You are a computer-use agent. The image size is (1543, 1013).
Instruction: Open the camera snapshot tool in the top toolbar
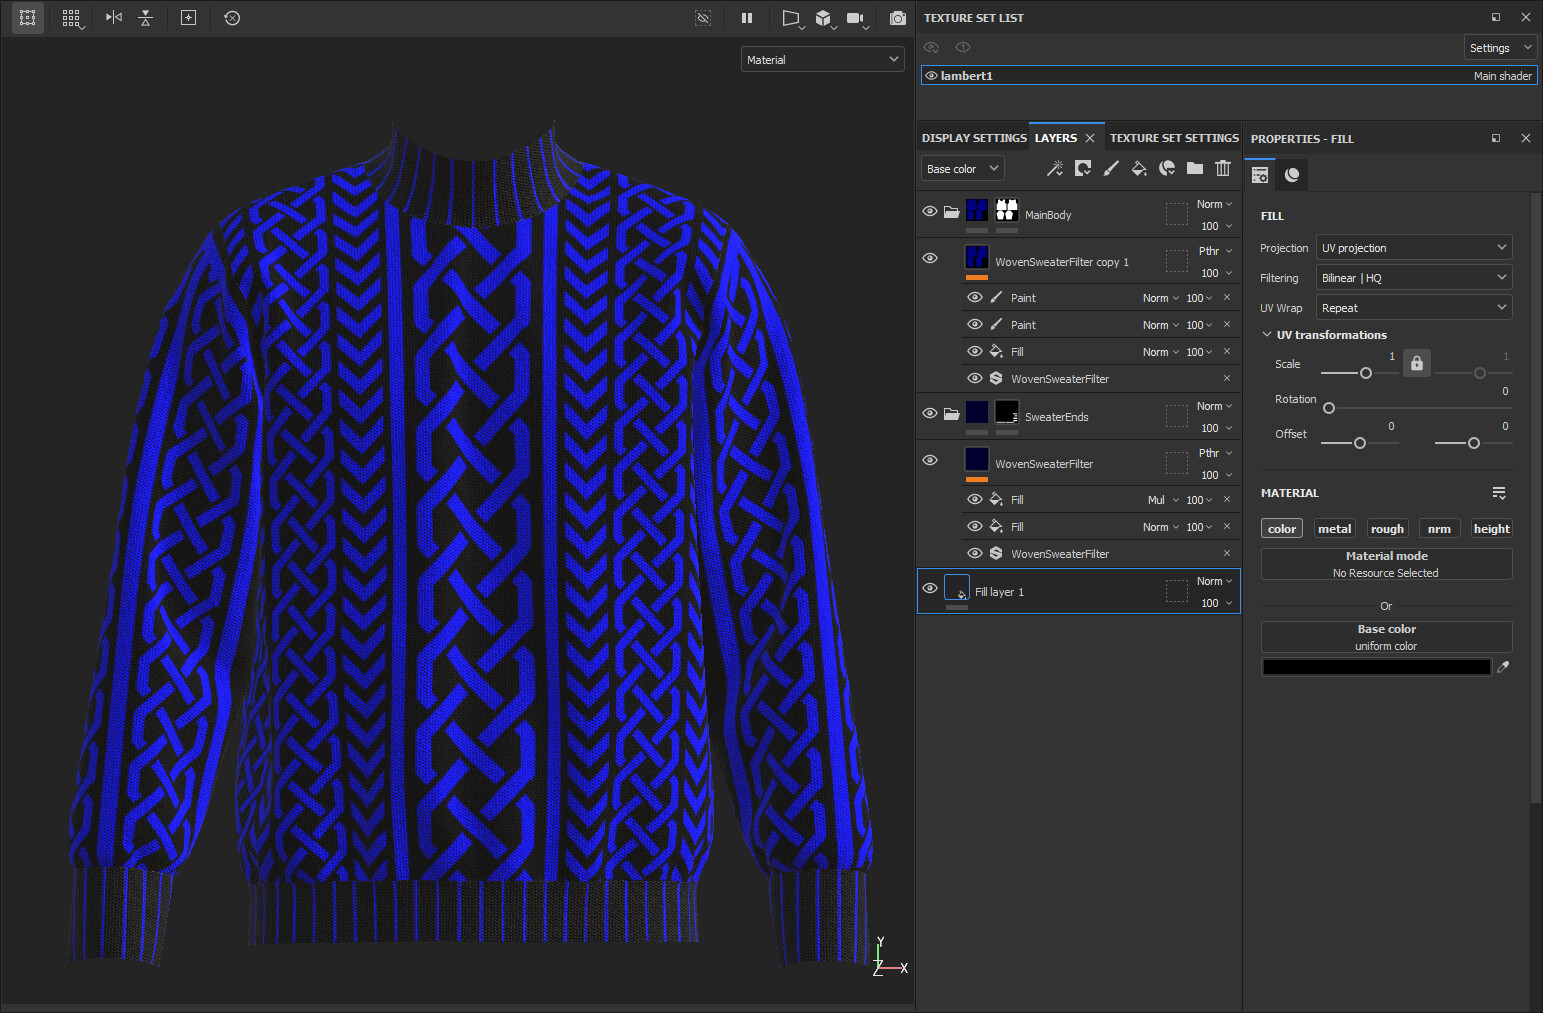897,17
